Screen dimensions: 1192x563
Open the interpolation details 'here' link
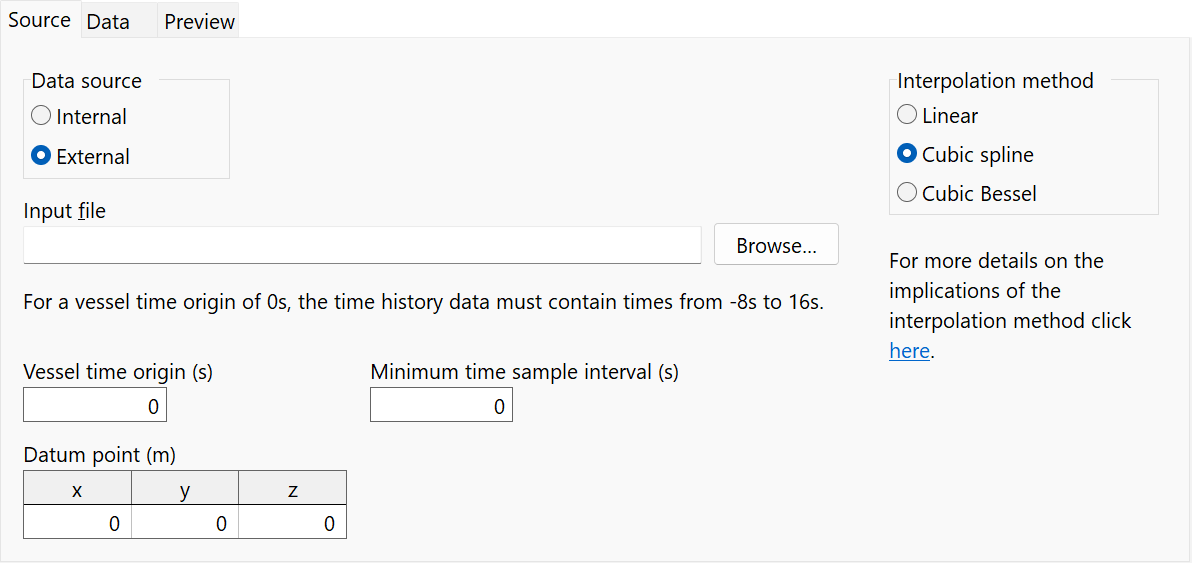point(909,351)
